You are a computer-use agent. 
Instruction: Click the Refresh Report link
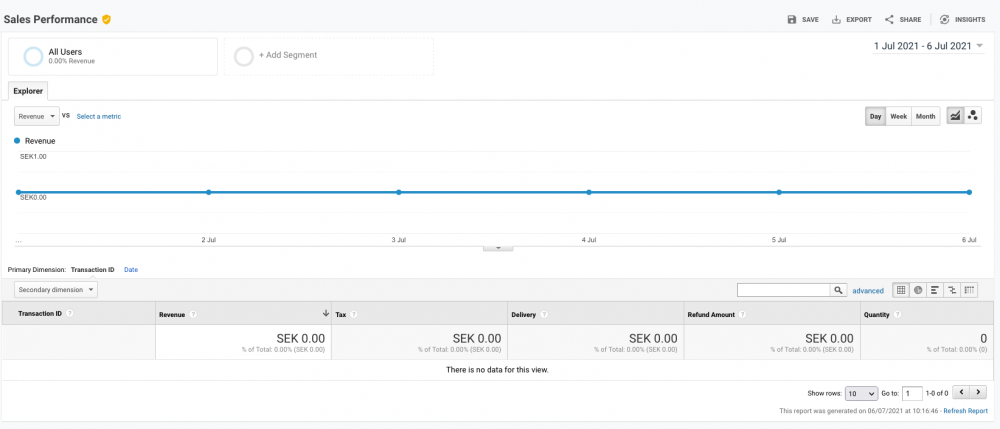(x=965, y=411)
